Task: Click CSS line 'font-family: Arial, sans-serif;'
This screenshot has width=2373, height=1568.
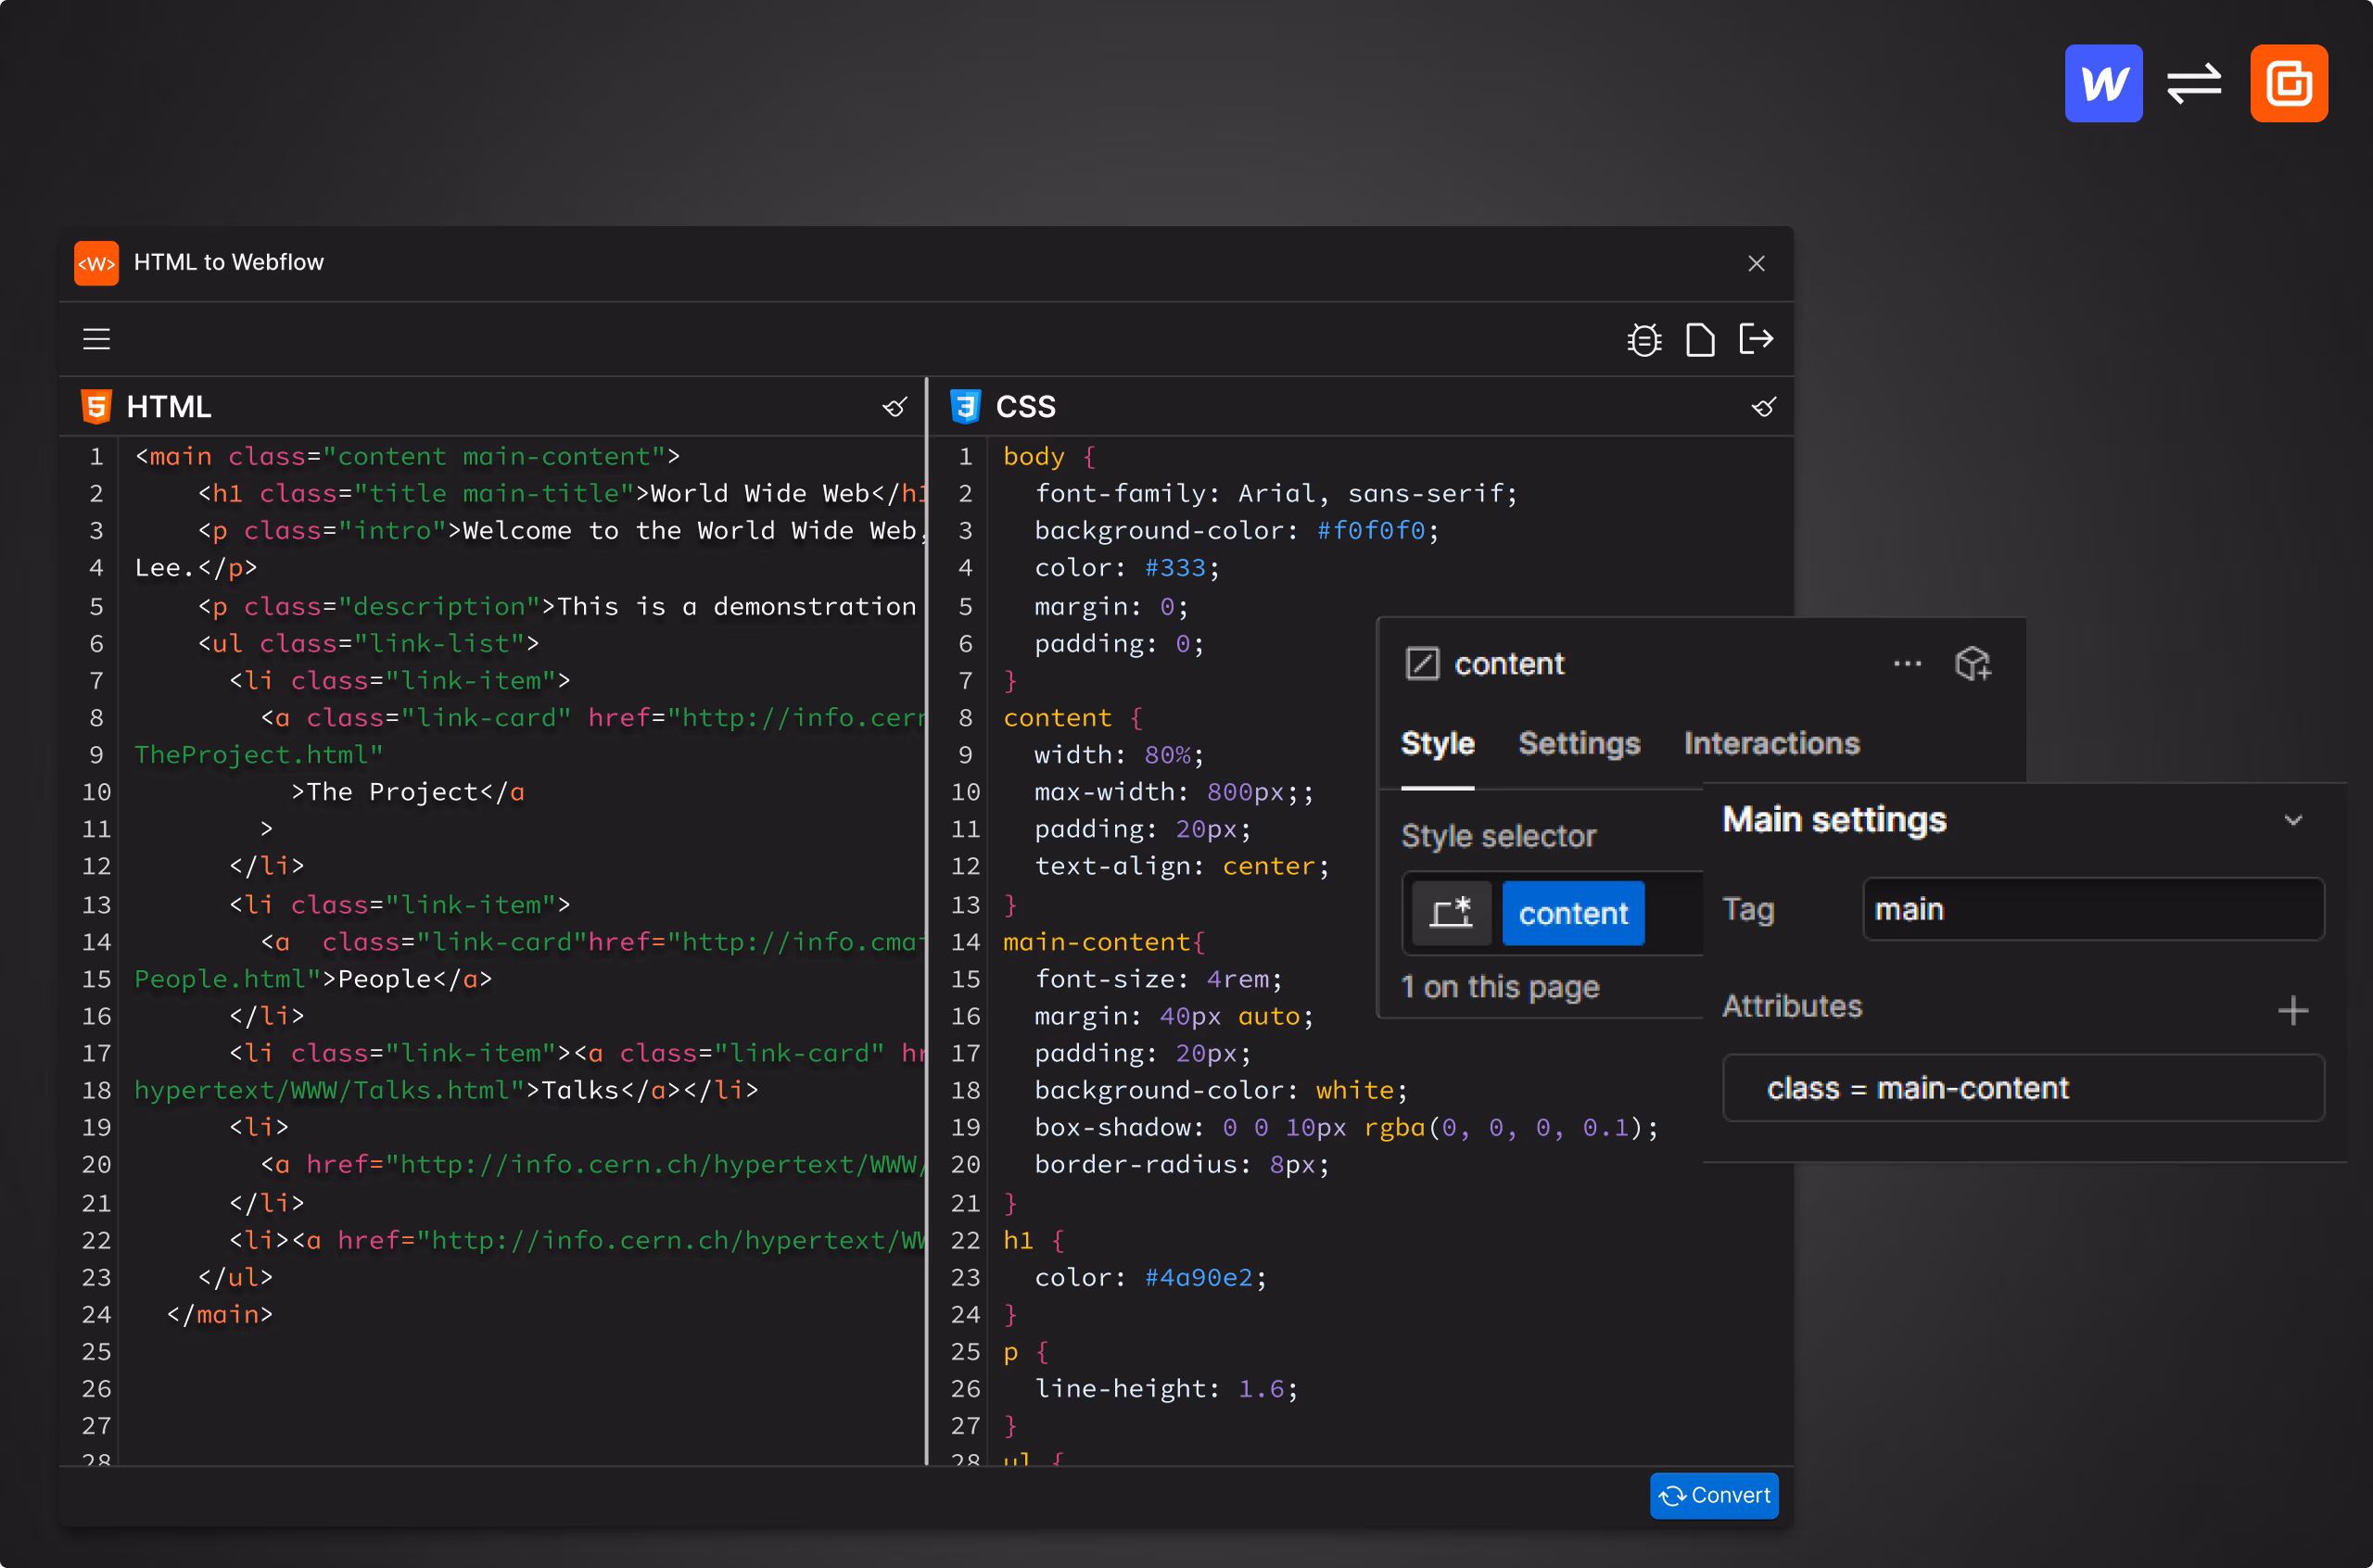Action: click(x=1276, y=494)
